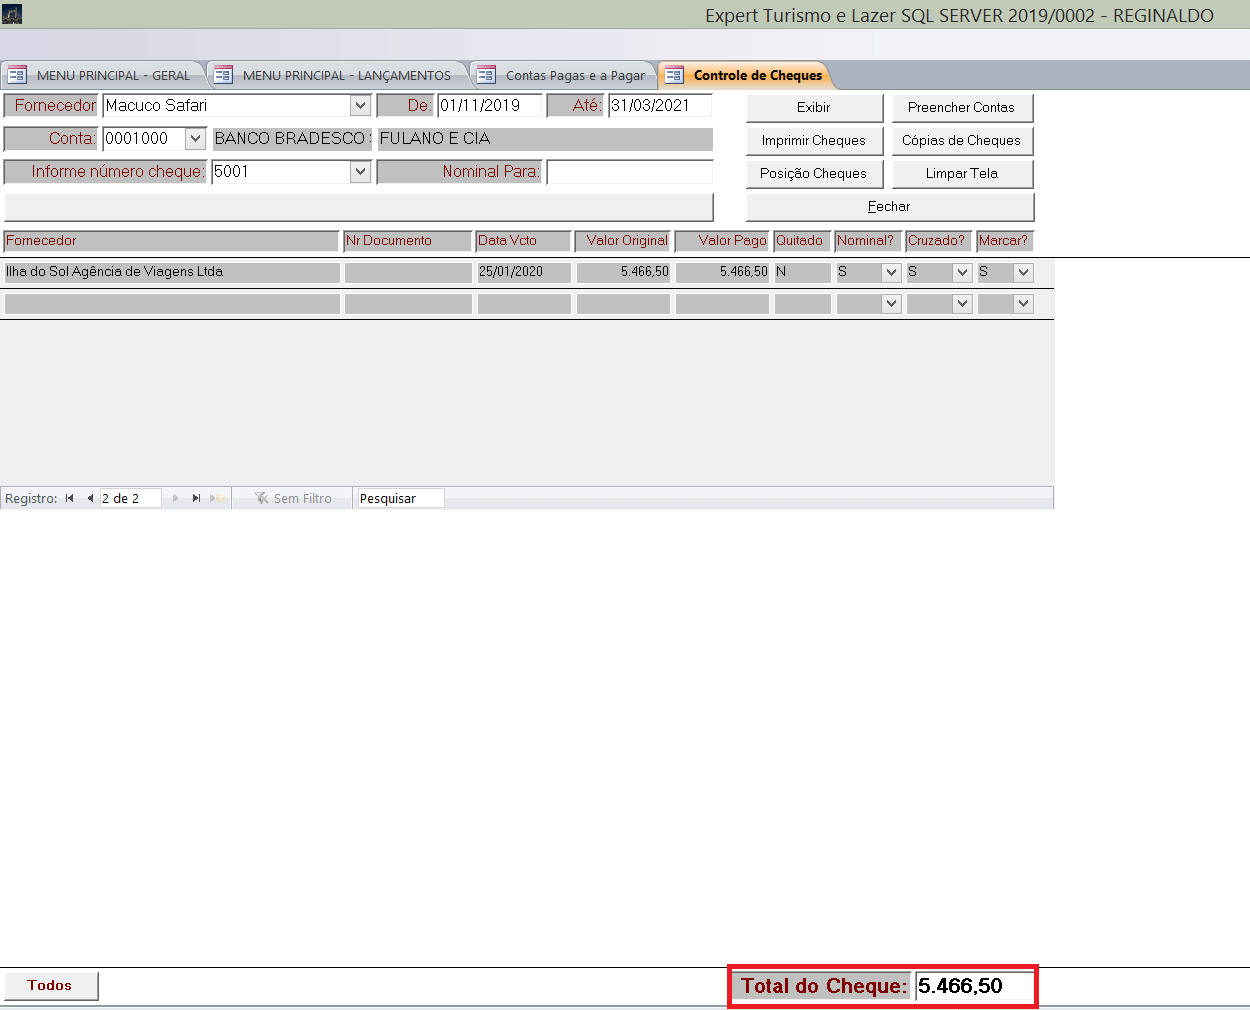
Task: Open the Cruzado? dropdown in first row
Action: tap(962, 272)
